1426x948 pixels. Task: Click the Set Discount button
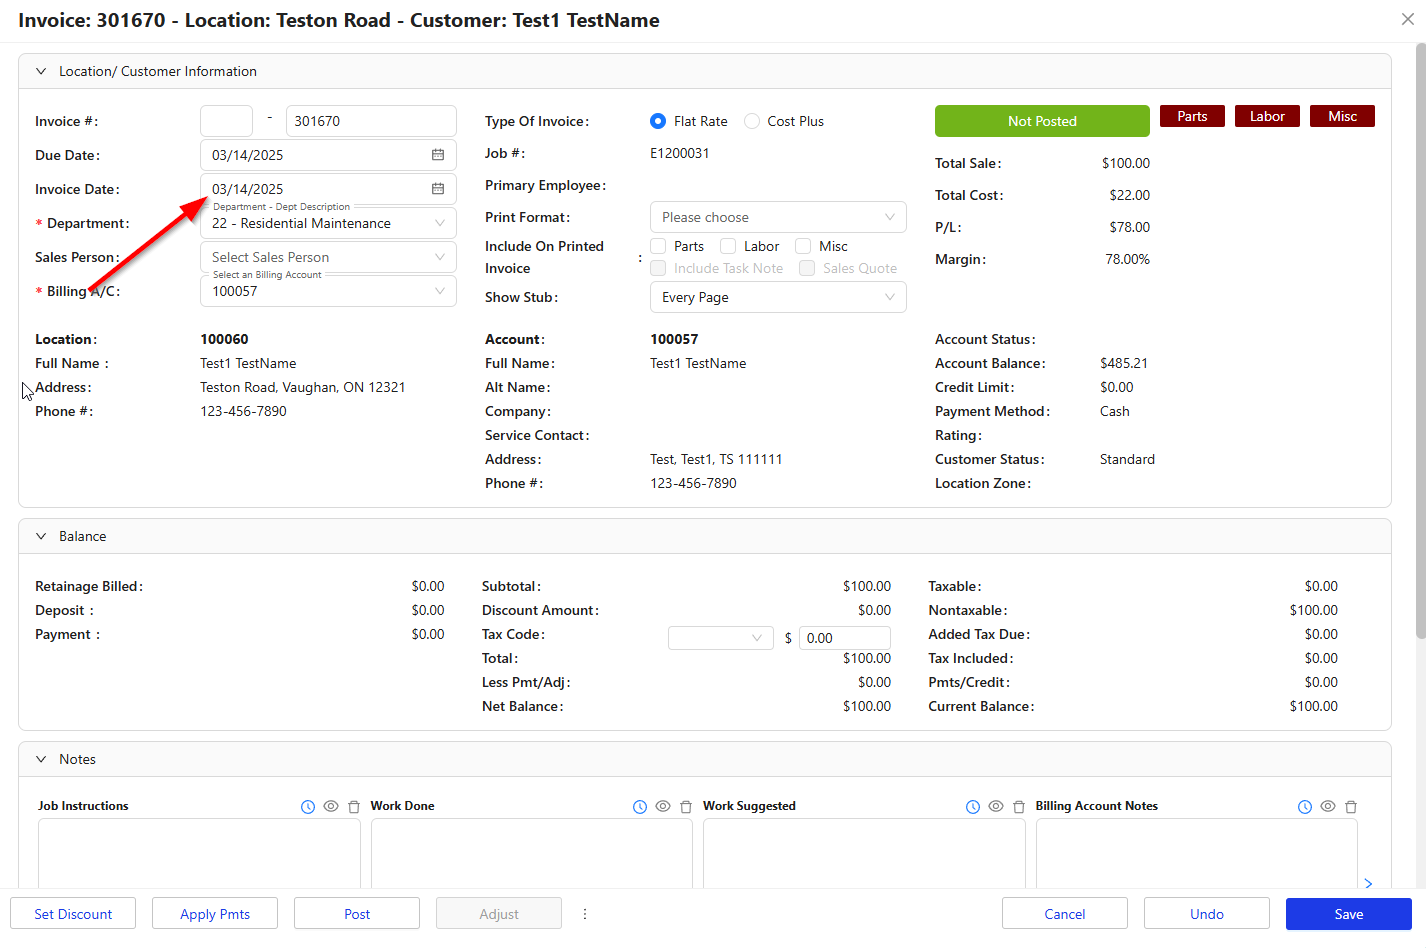(x=73, y=914)
